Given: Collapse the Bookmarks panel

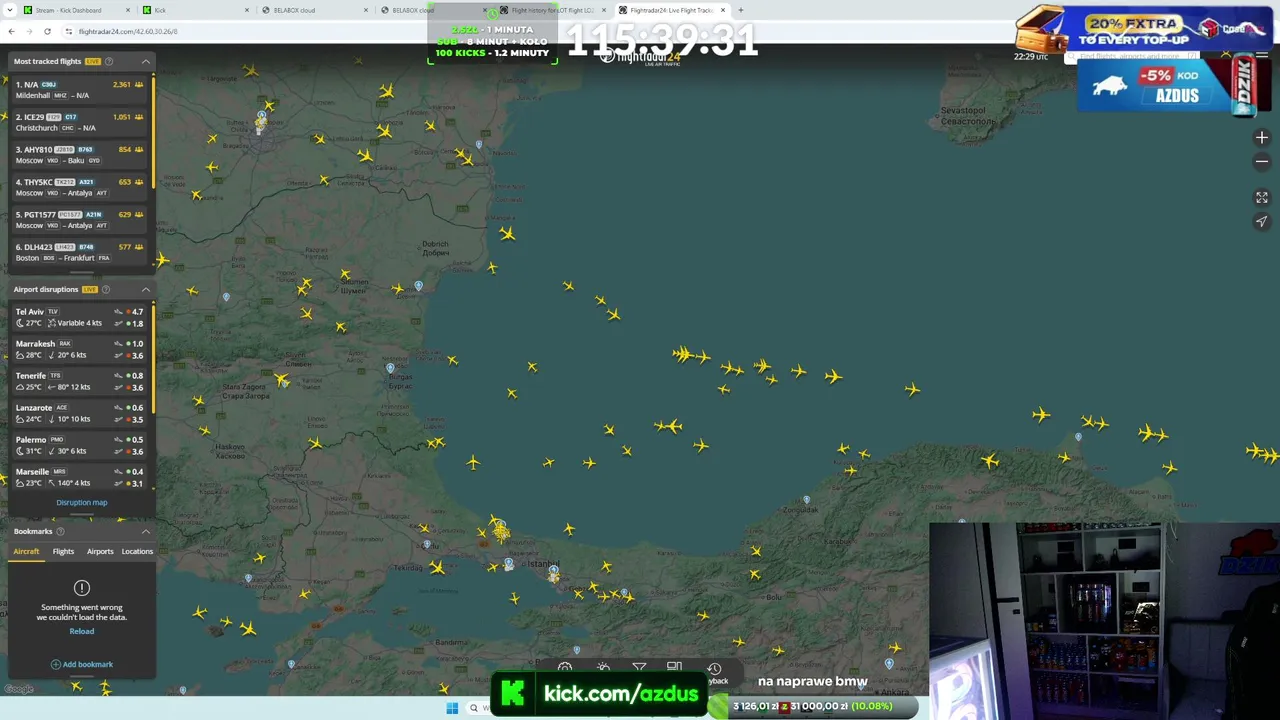Looking at the screenshot, I should click(x=146, y=532).
